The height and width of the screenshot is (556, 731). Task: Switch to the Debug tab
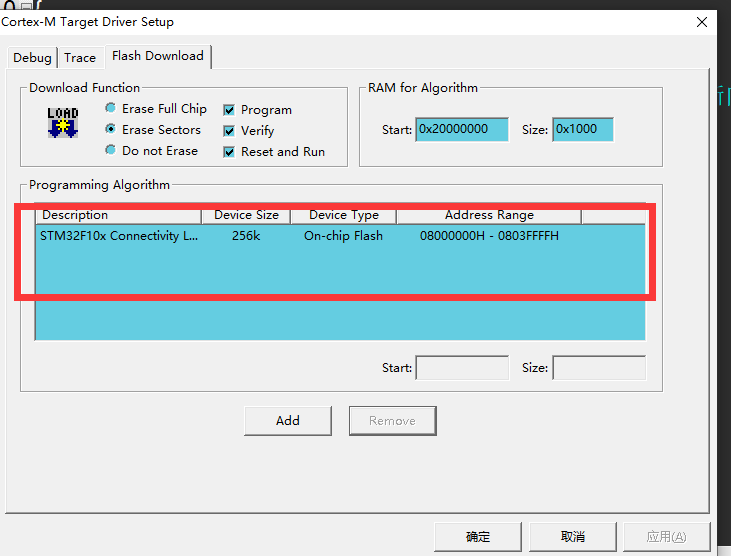point(32,58)
